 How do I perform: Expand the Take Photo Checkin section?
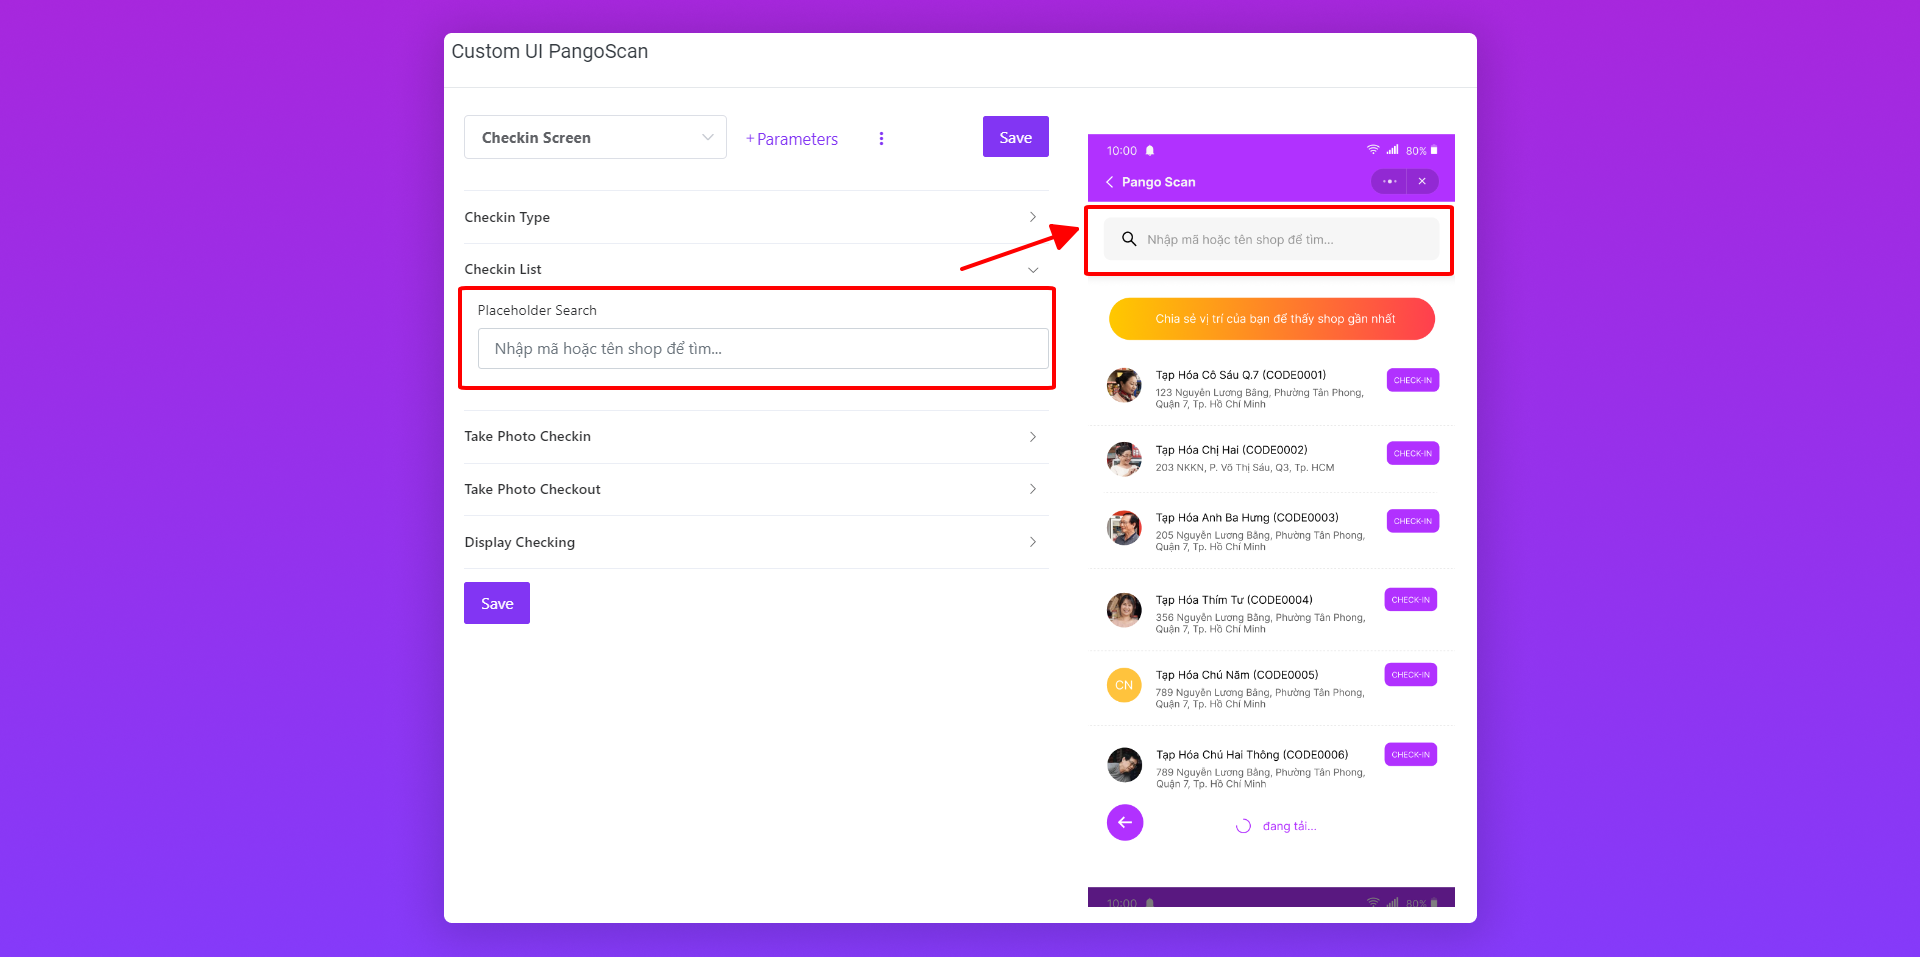click(x=755, y=437)
